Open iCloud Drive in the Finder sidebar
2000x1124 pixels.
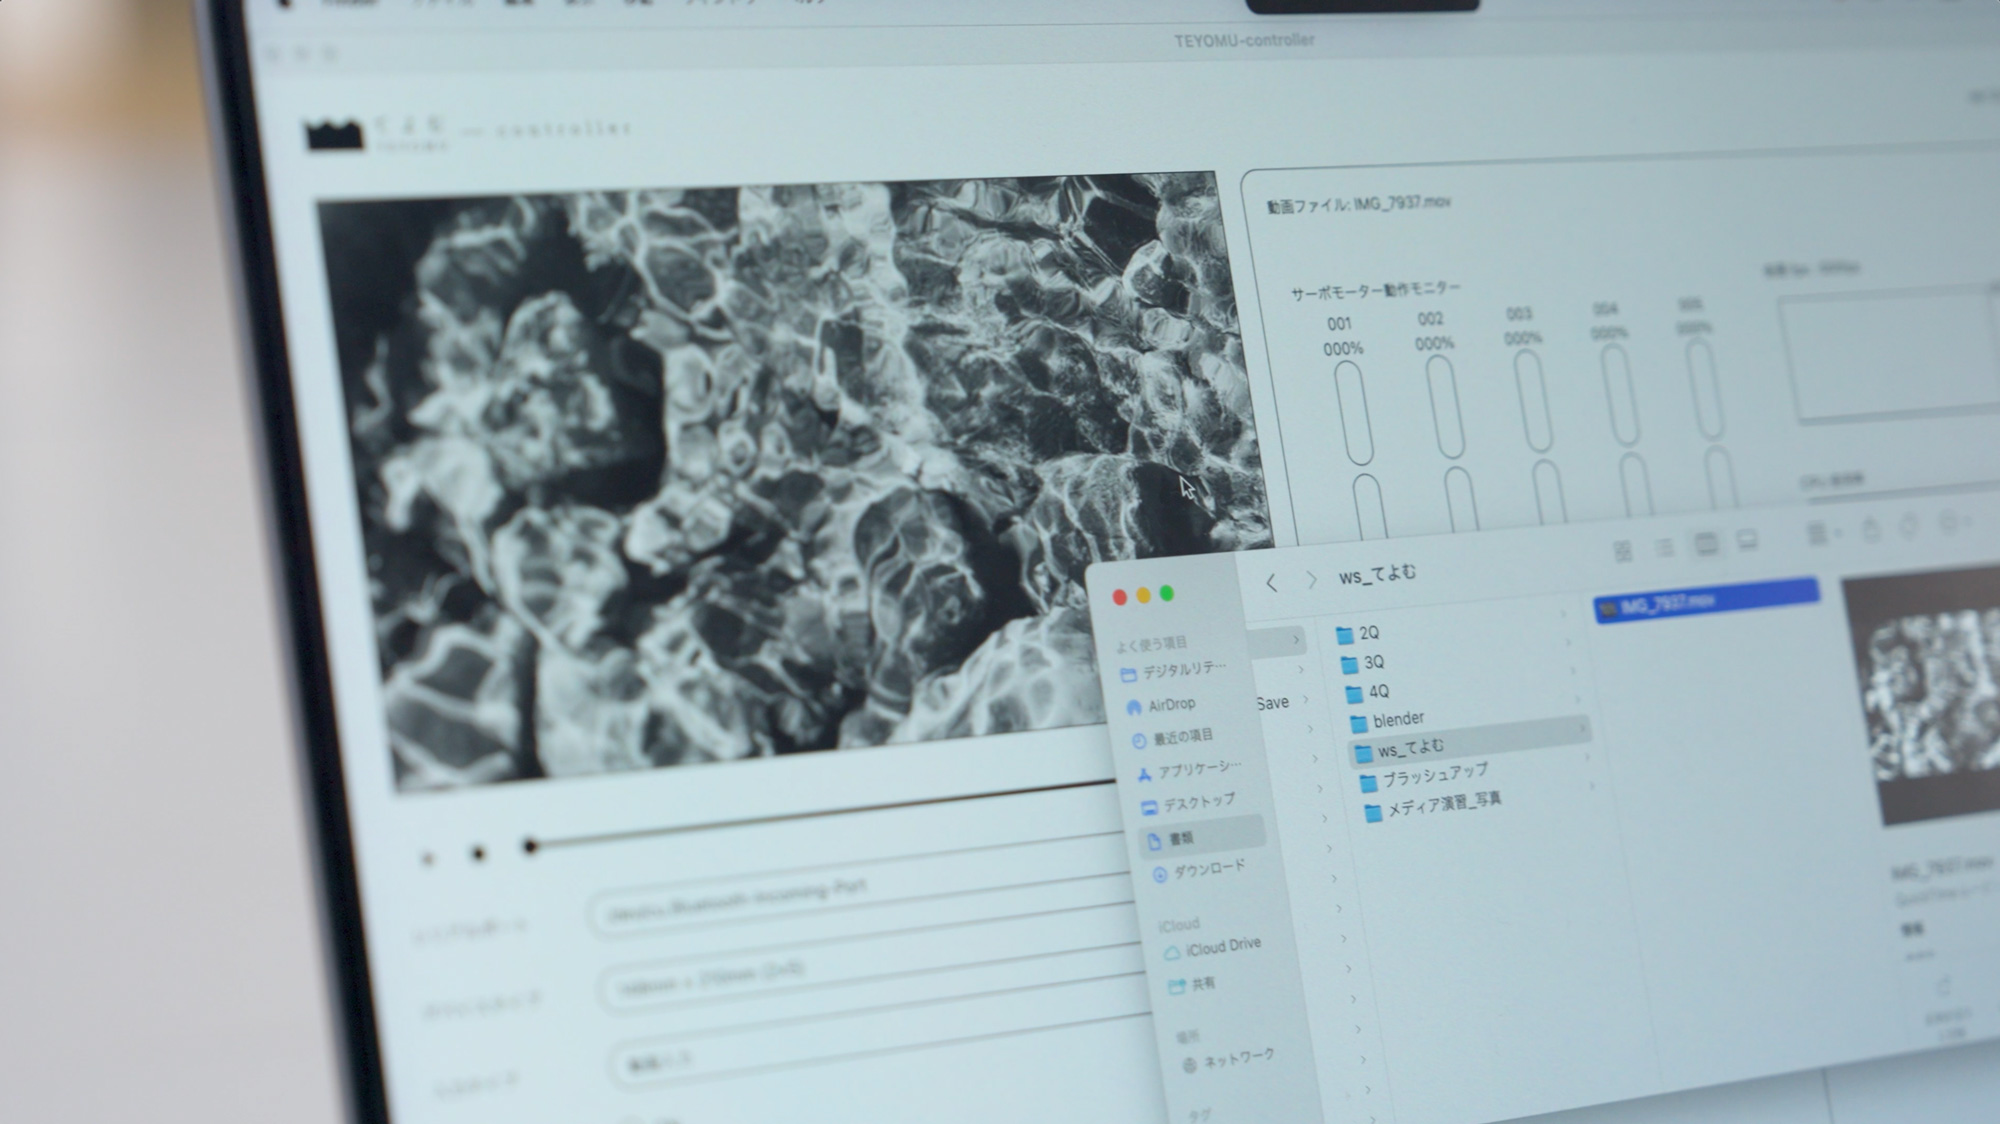[1213, 947]
